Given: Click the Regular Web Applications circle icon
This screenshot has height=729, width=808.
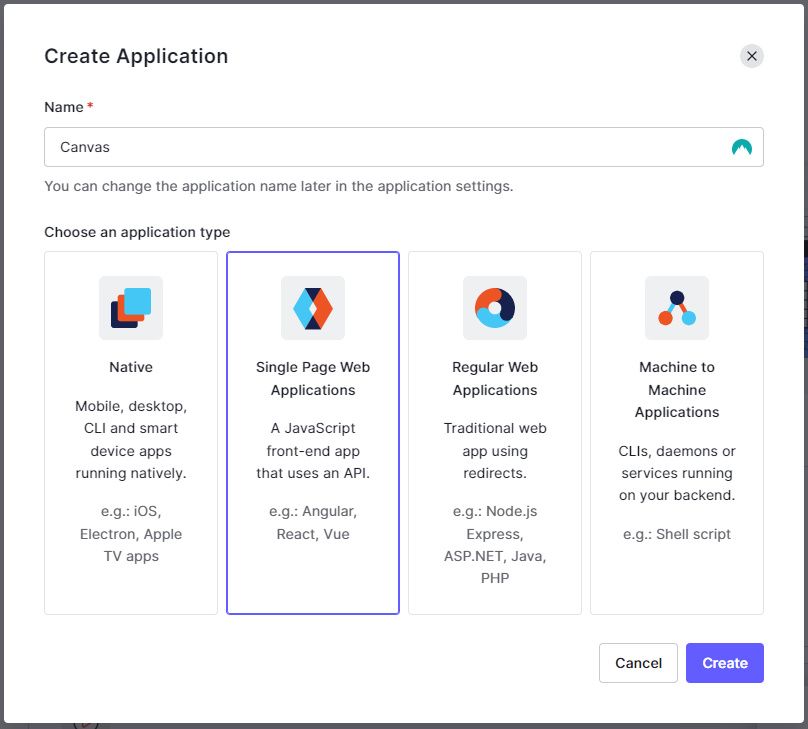Looking at the screenshot, I should point(494,308).
